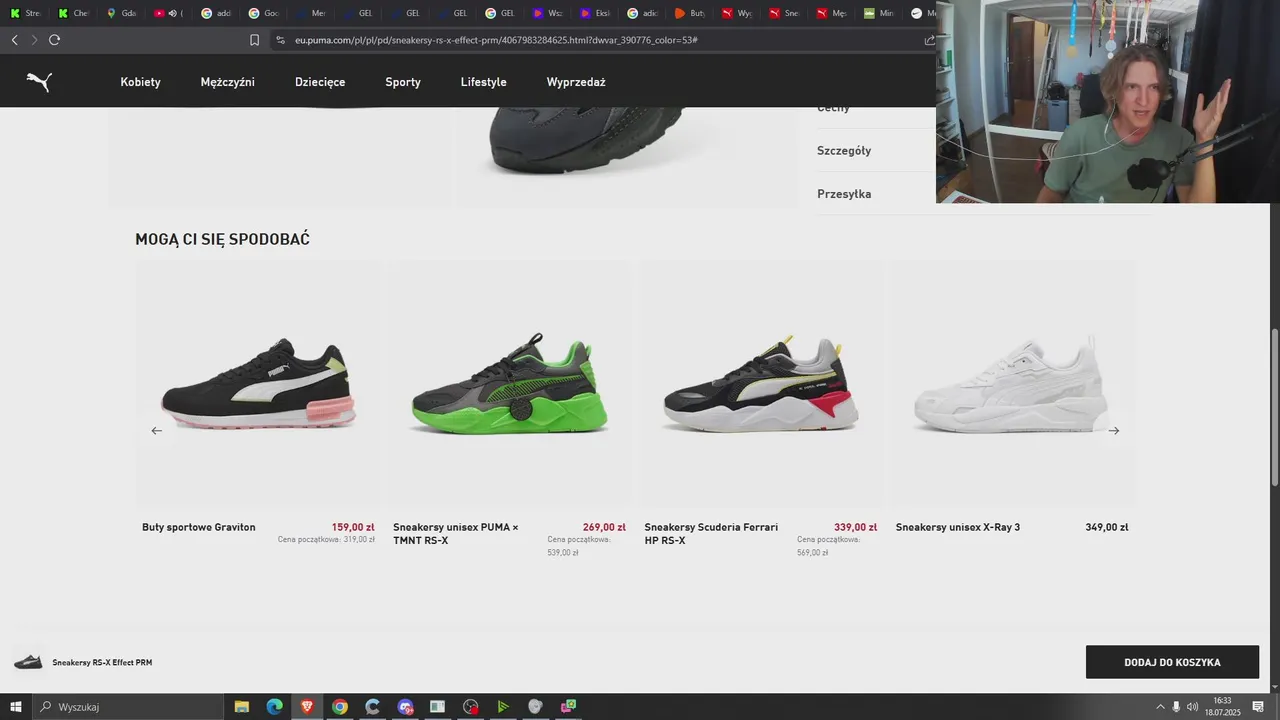
Task: Show previous recommended products with the left arrow
Action: pyautogui.click(x=156, y=431)
